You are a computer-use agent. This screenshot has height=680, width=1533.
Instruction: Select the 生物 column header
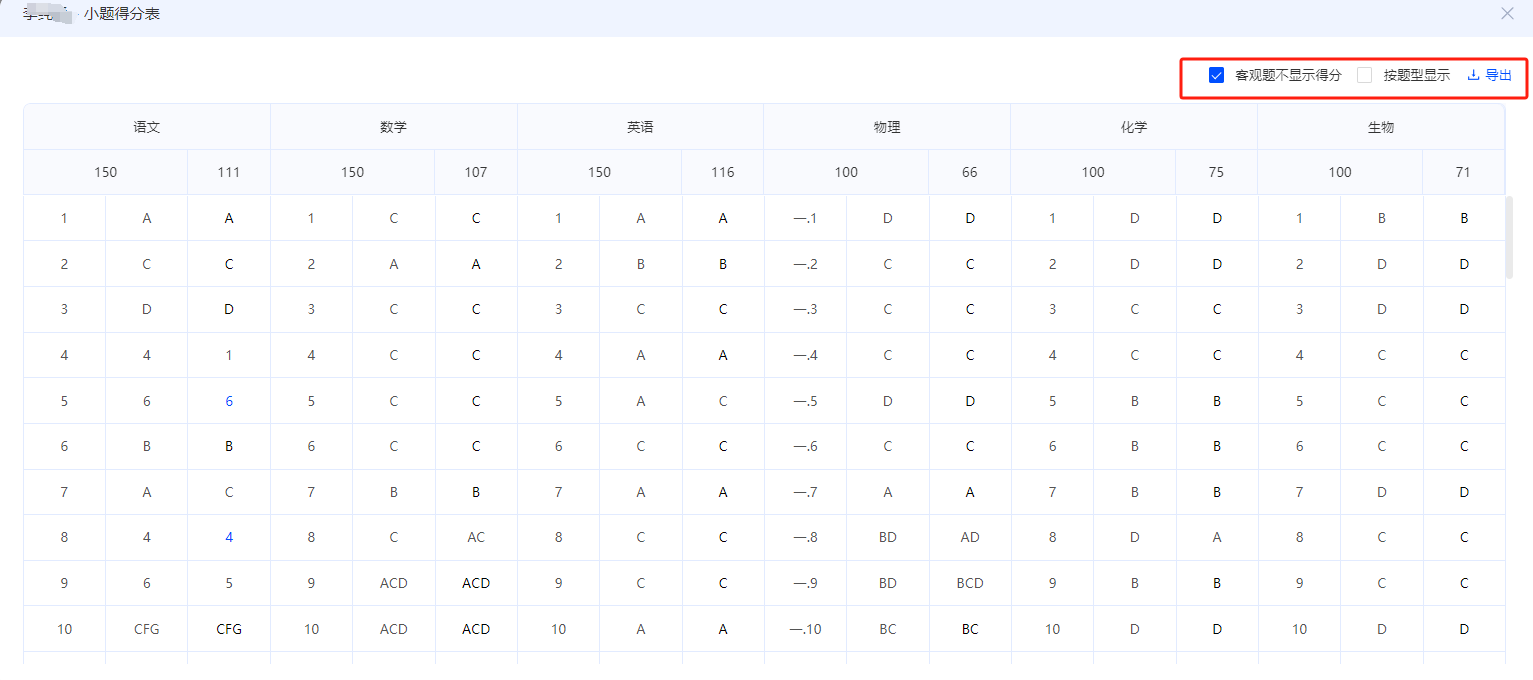1381,127
